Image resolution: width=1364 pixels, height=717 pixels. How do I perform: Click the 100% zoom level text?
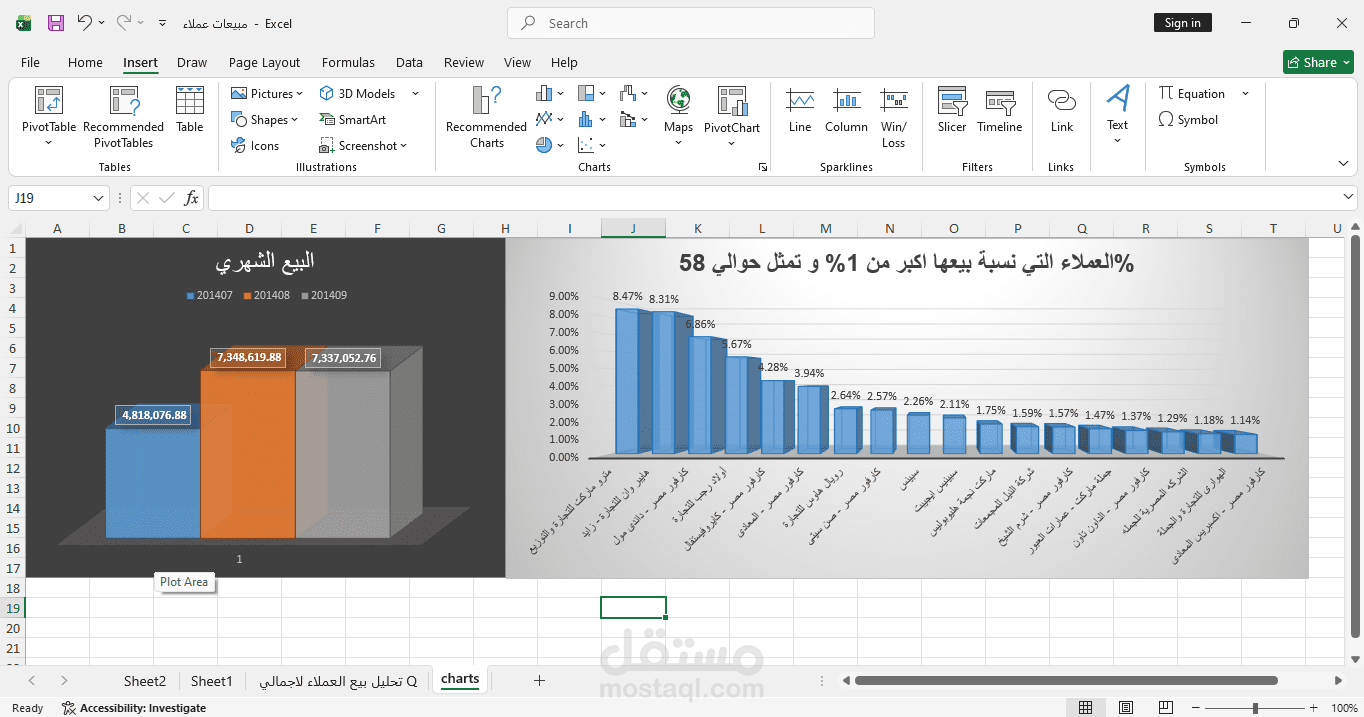1344,708
